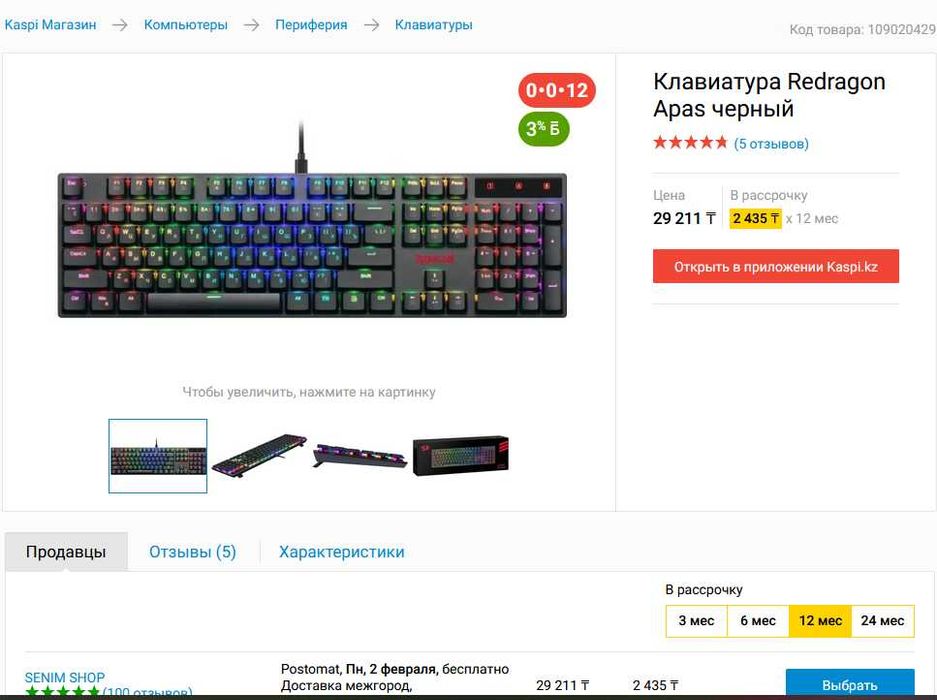Click Открыть в приложении Kaspi.kz button

776,267
